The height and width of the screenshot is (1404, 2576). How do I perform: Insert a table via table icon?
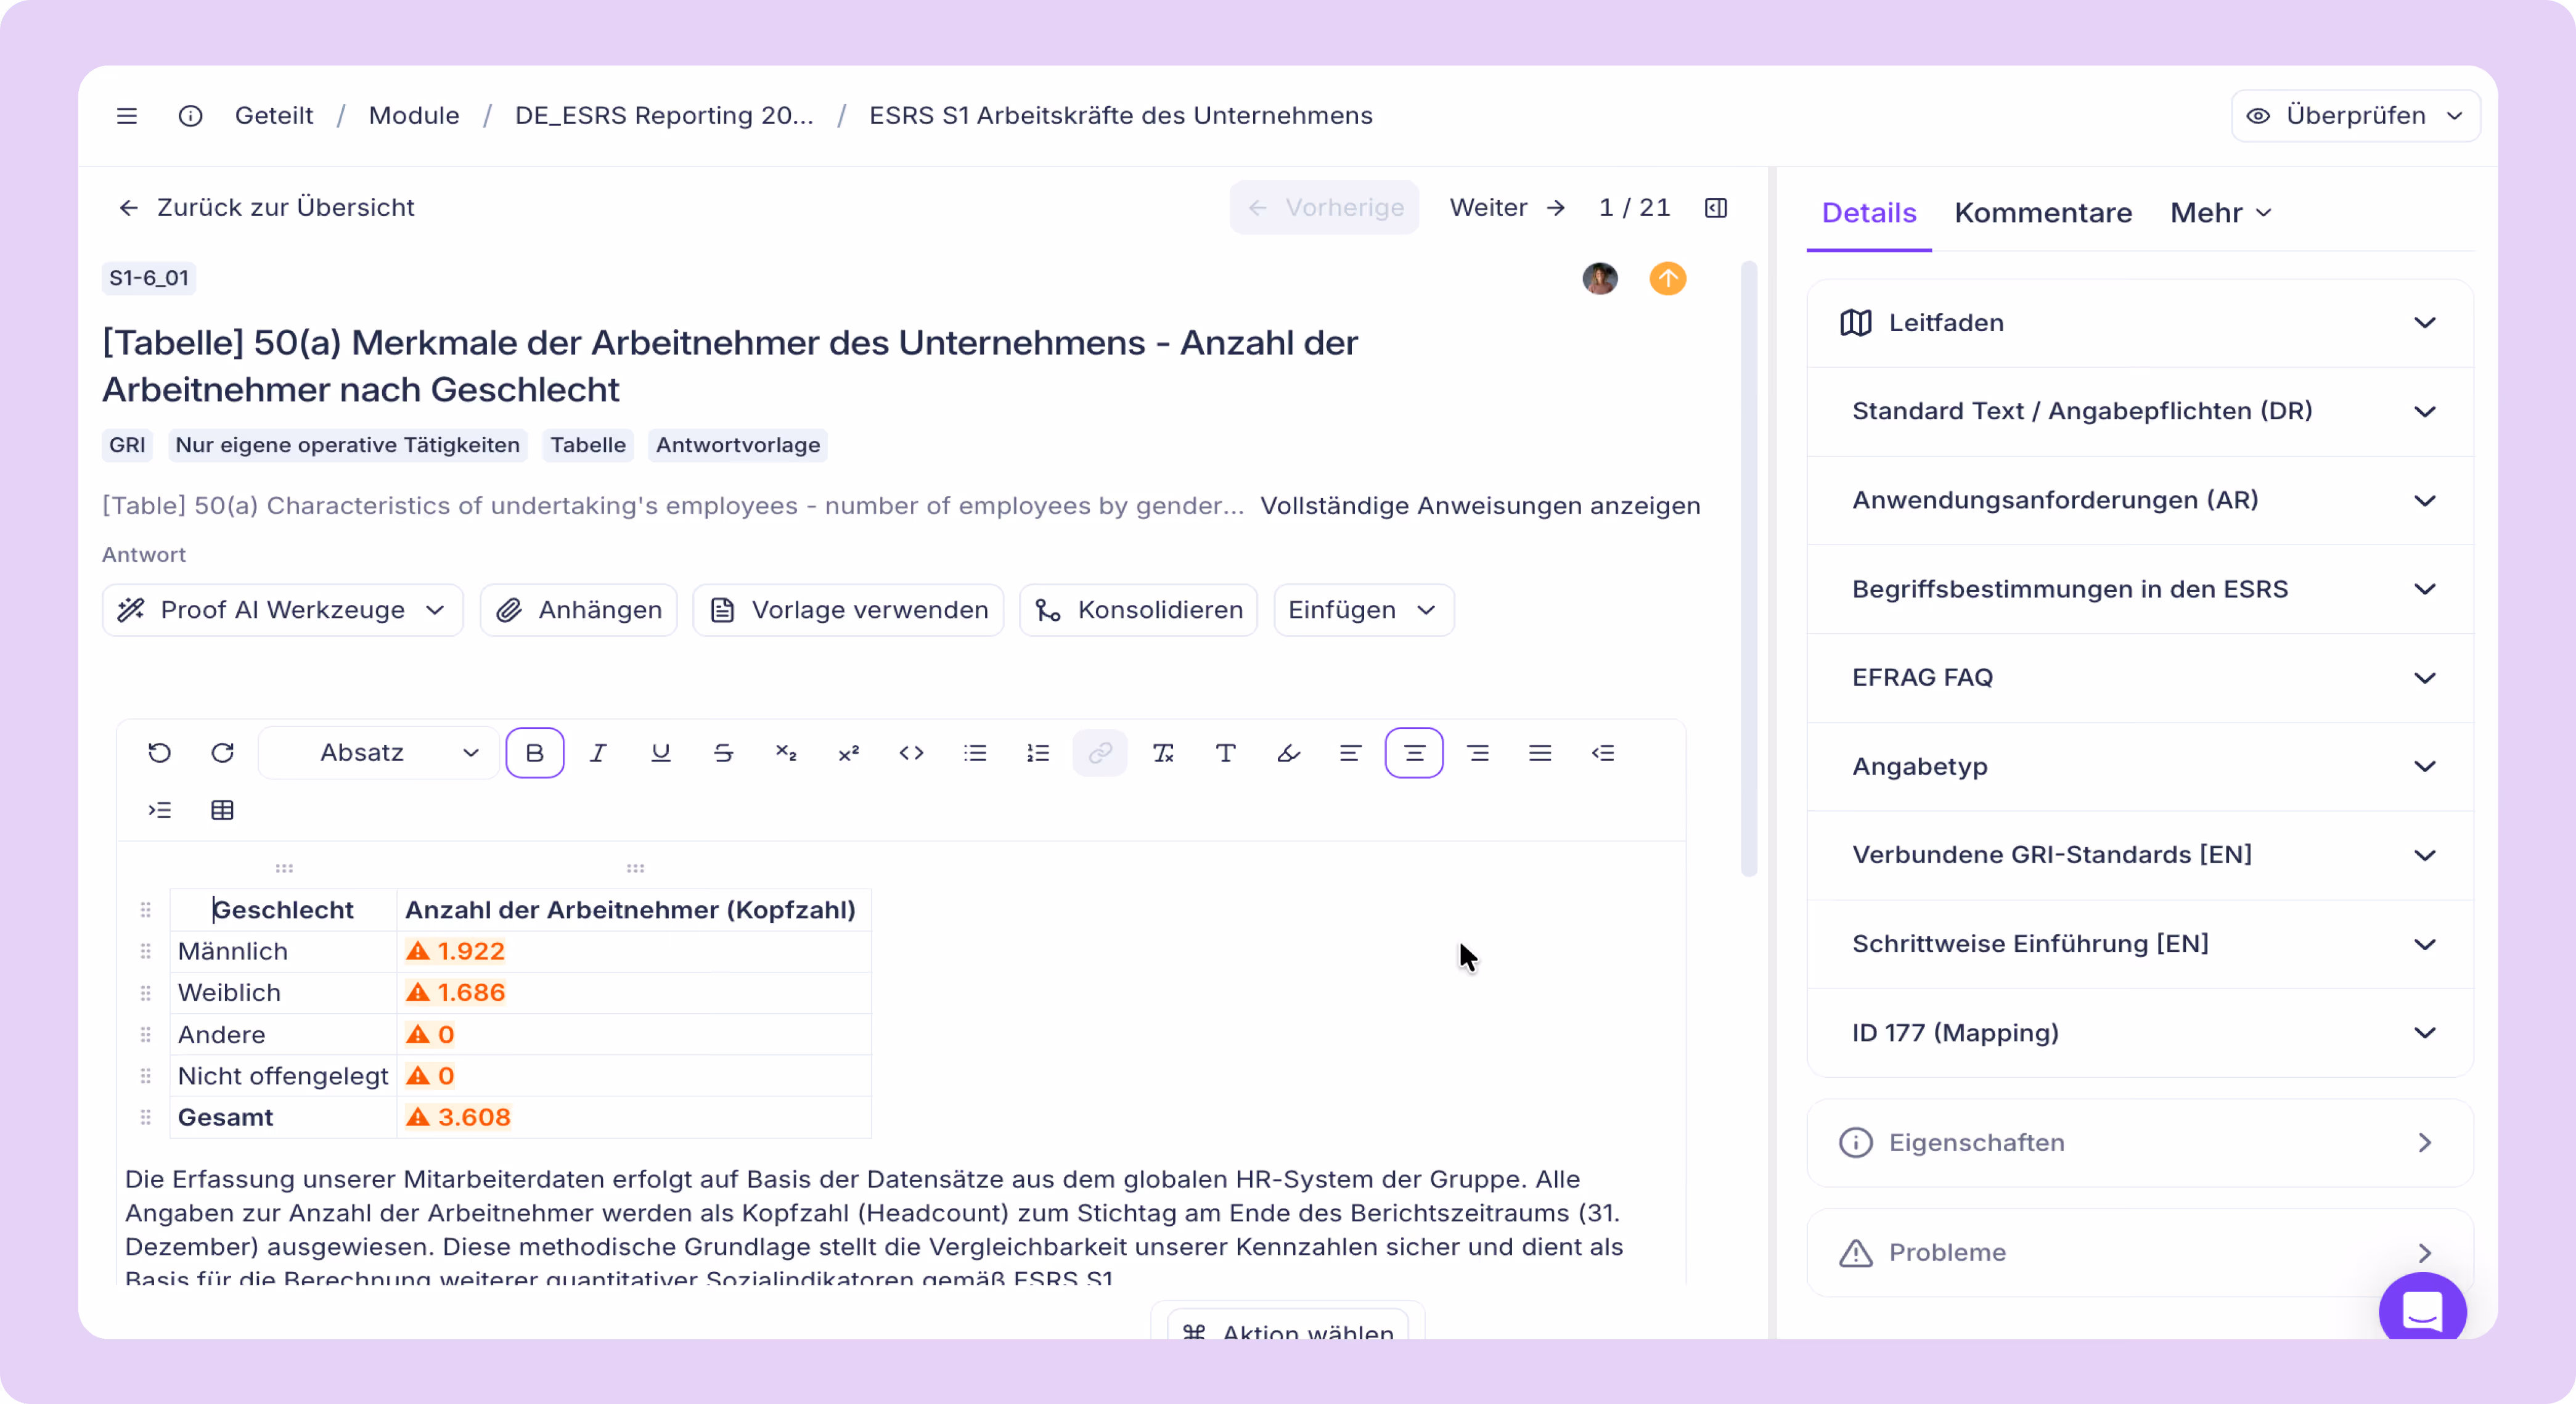(222, 810)
